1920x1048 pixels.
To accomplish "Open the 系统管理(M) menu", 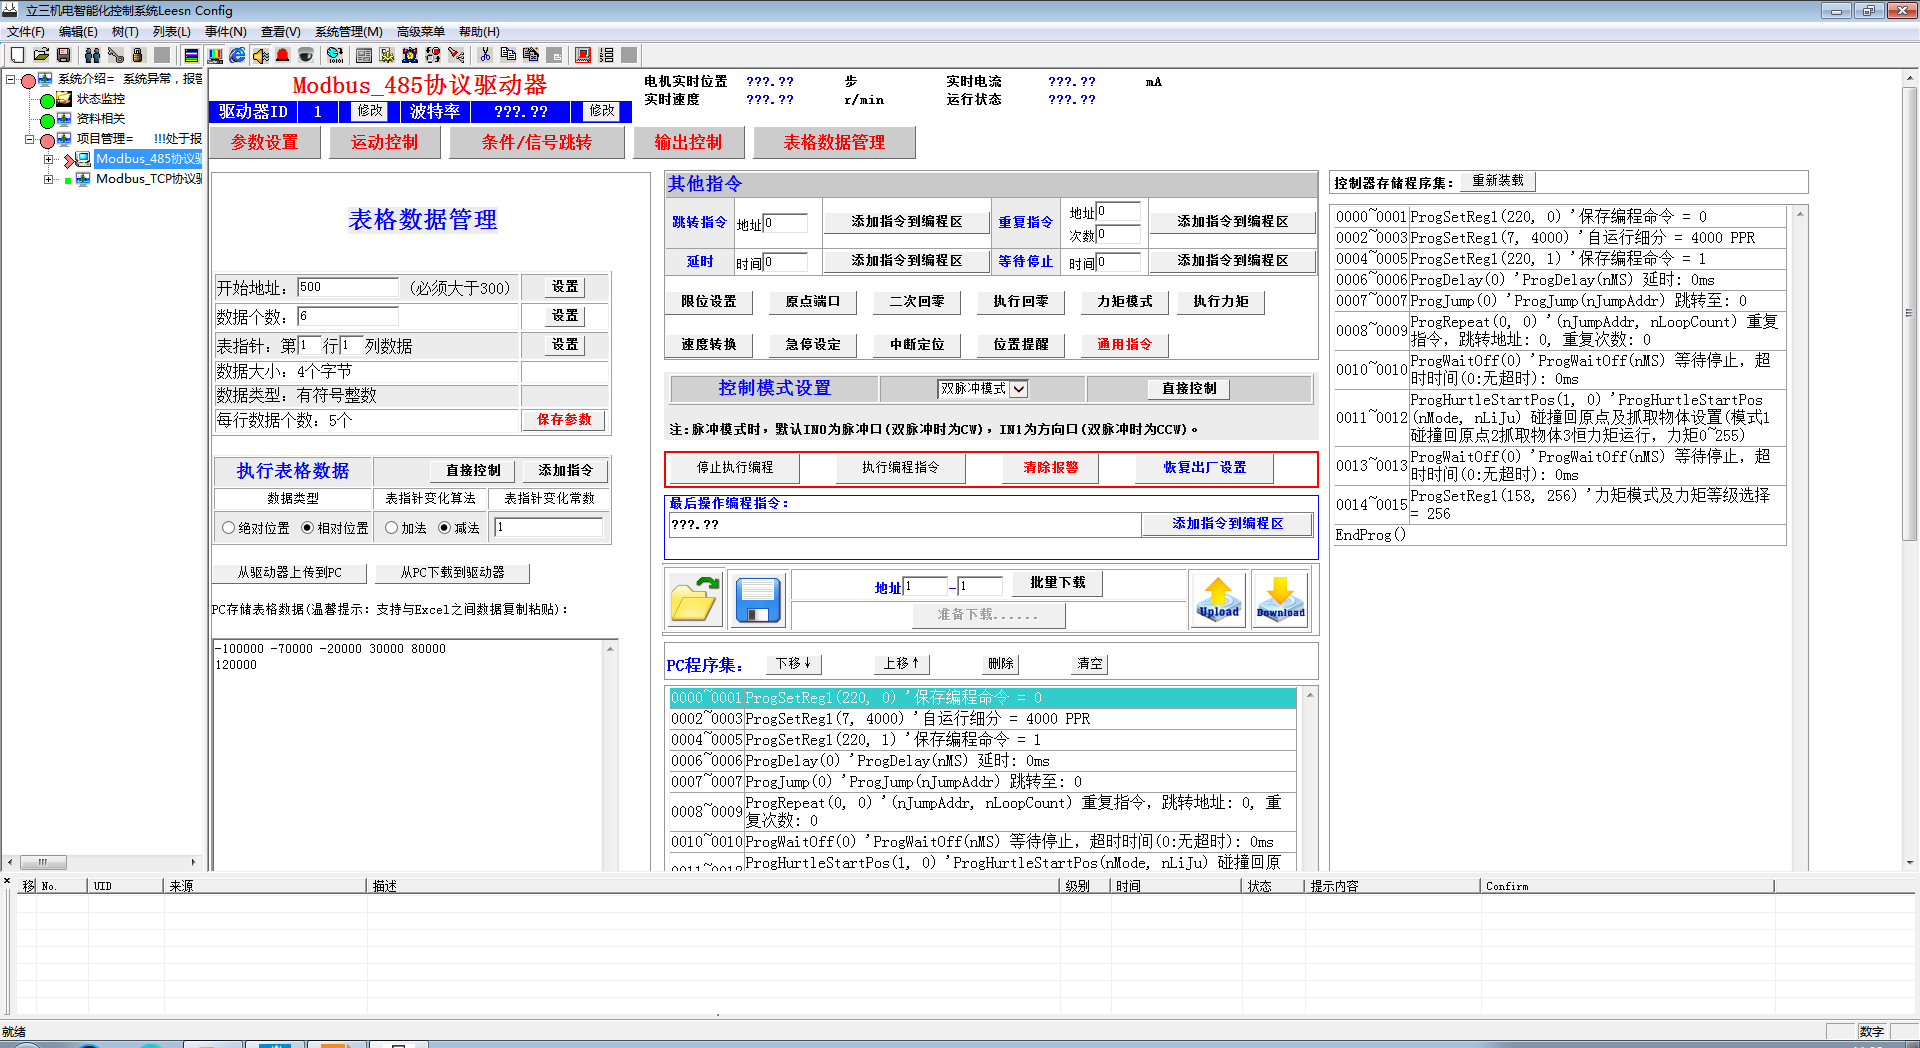I will [349, 32].
